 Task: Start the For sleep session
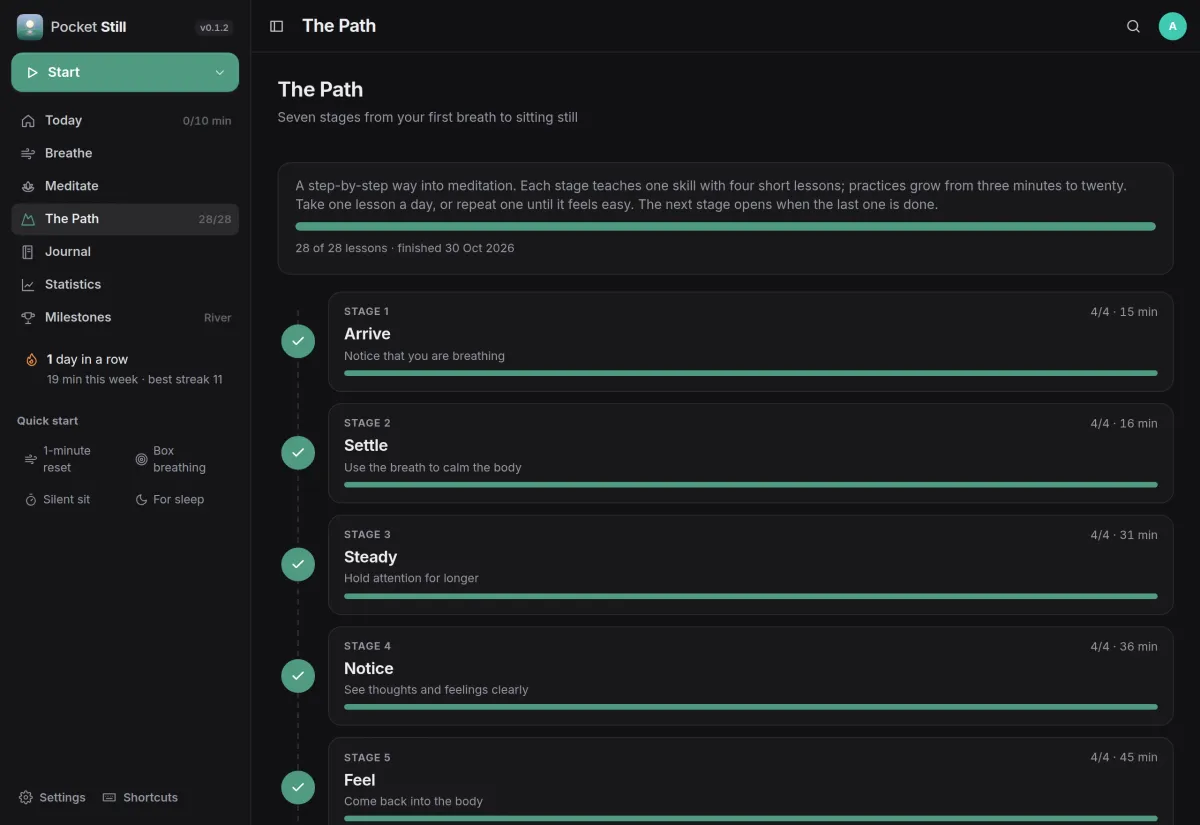(181, 500)
